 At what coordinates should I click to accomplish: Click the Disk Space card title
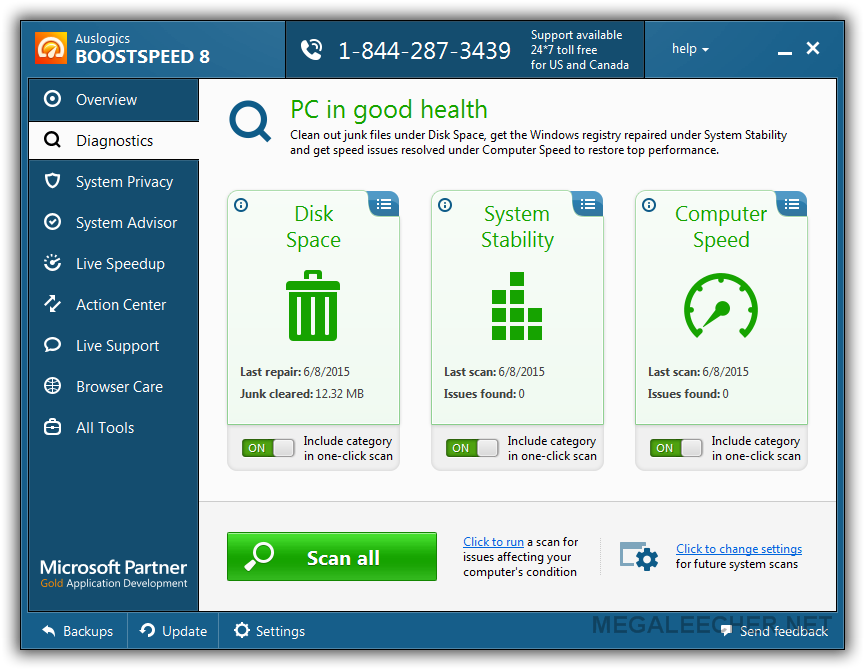313,227
